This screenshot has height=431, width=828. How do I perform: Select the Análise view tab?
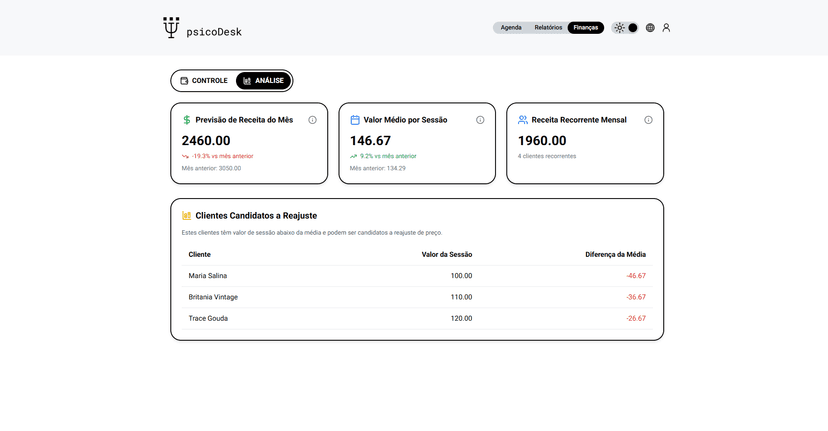pos(263,81)
